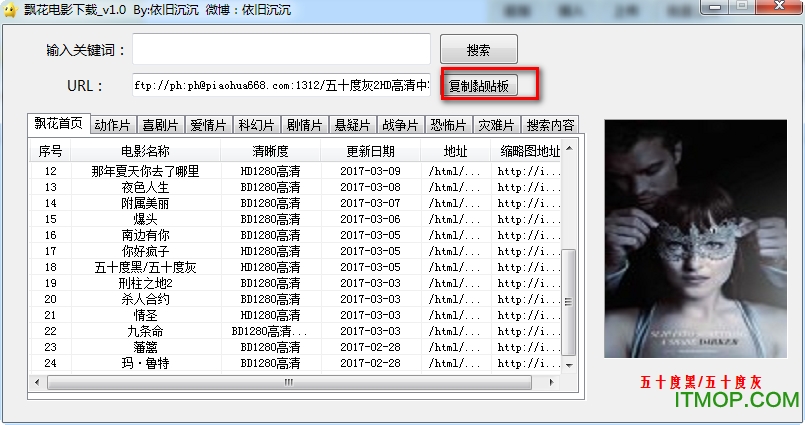Open the 剧情片 tab
The height and width of the screenshot is (425, 805).
[304, 125]
